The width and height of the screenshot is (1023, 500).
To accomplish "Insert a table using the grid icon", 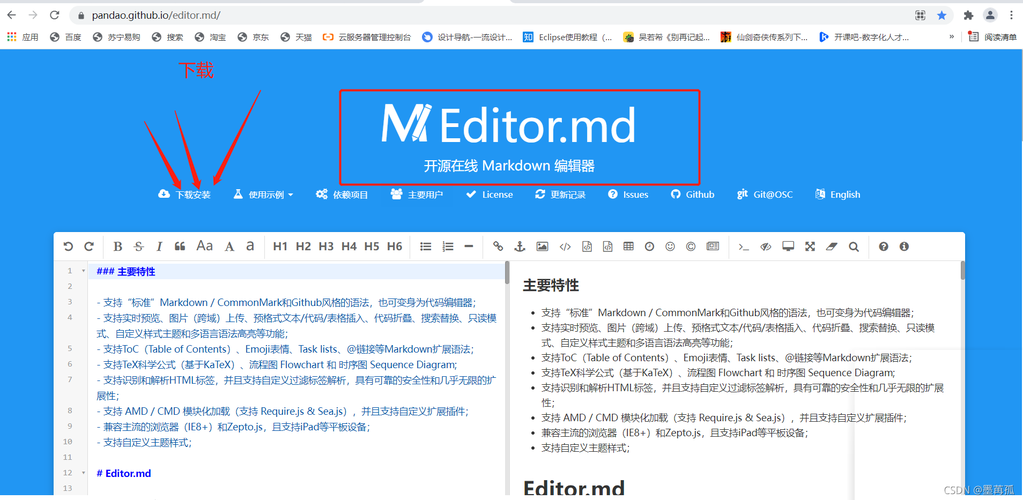I will click(x=628, y=247).
